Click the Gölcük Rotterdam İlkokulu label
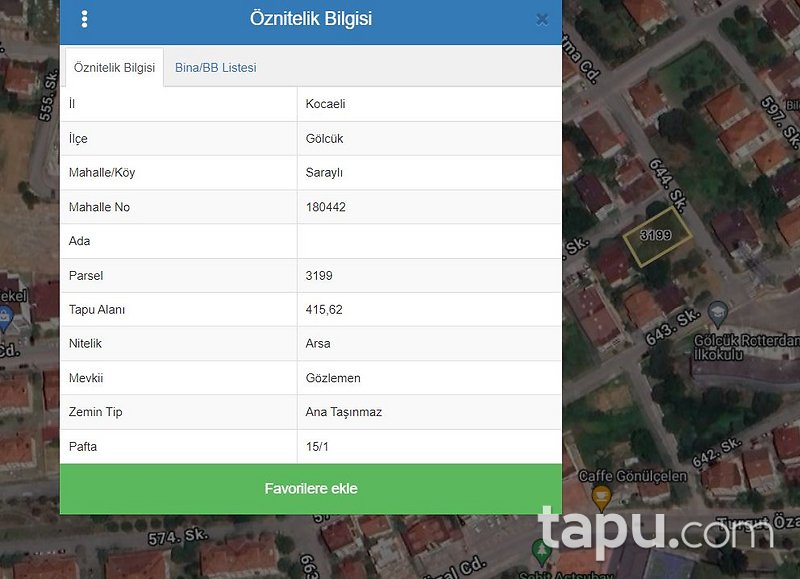 746,347
